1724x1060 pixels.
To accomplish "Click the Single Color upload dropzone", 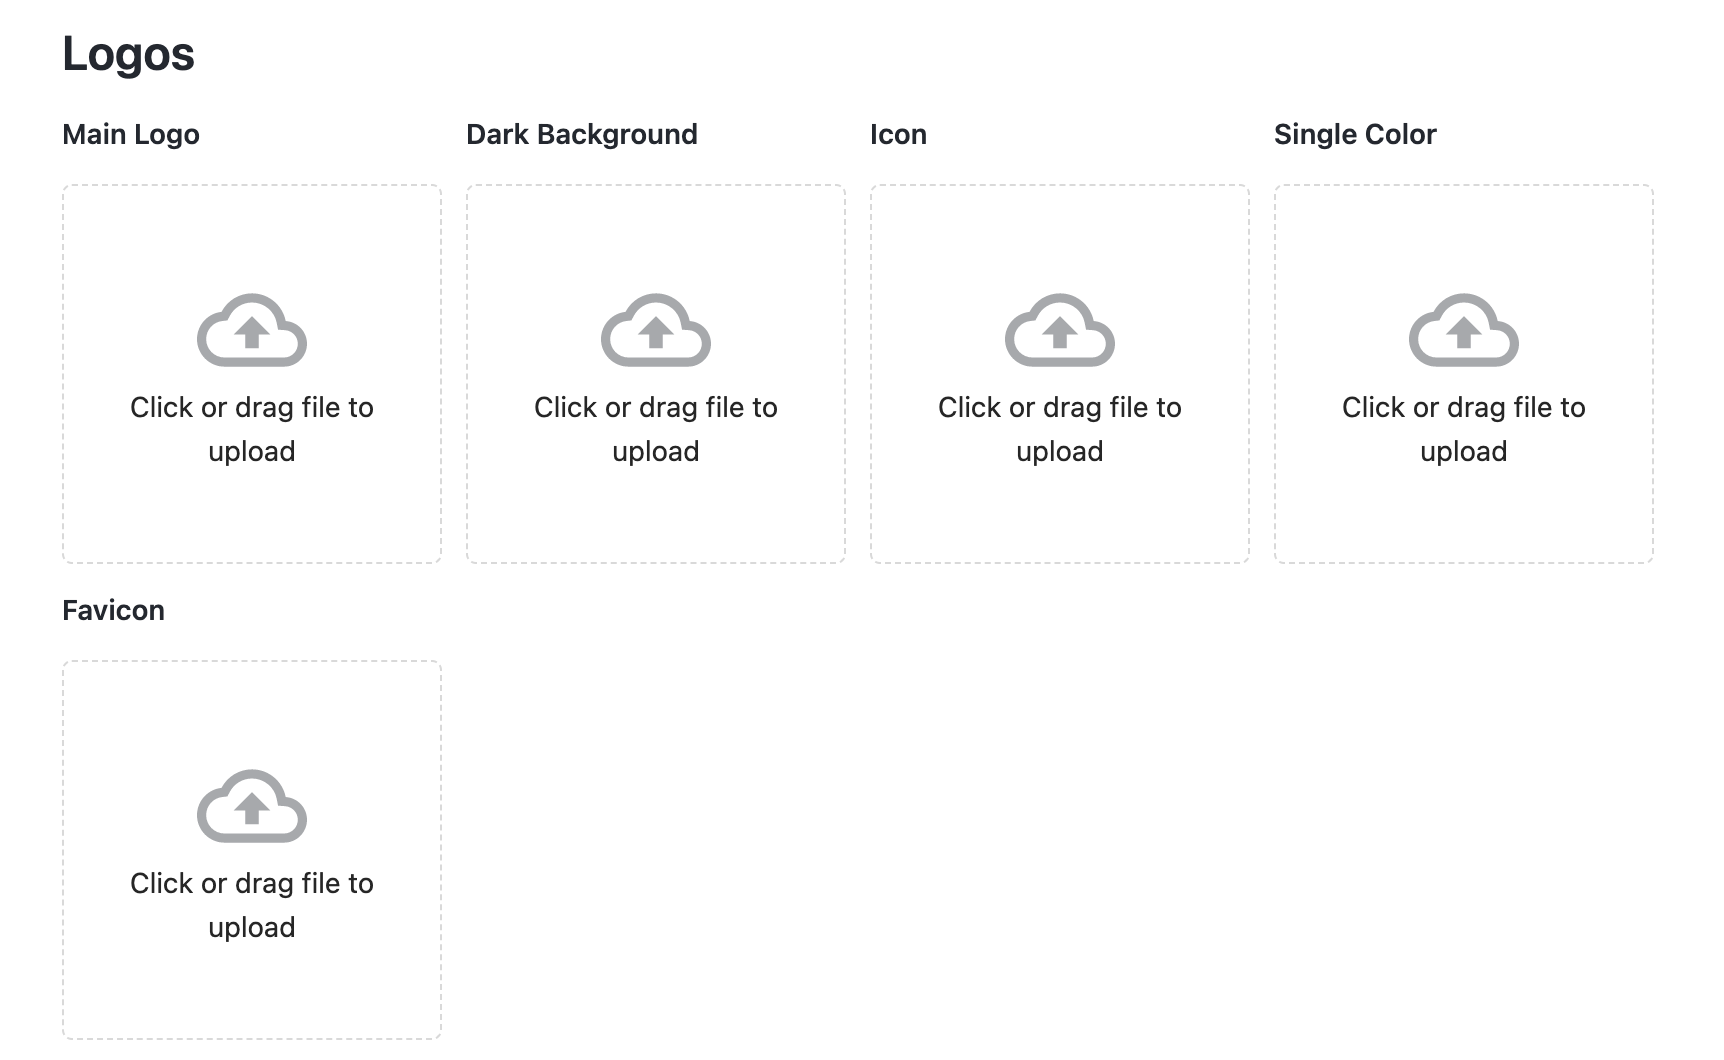I will click(1463, 372).
